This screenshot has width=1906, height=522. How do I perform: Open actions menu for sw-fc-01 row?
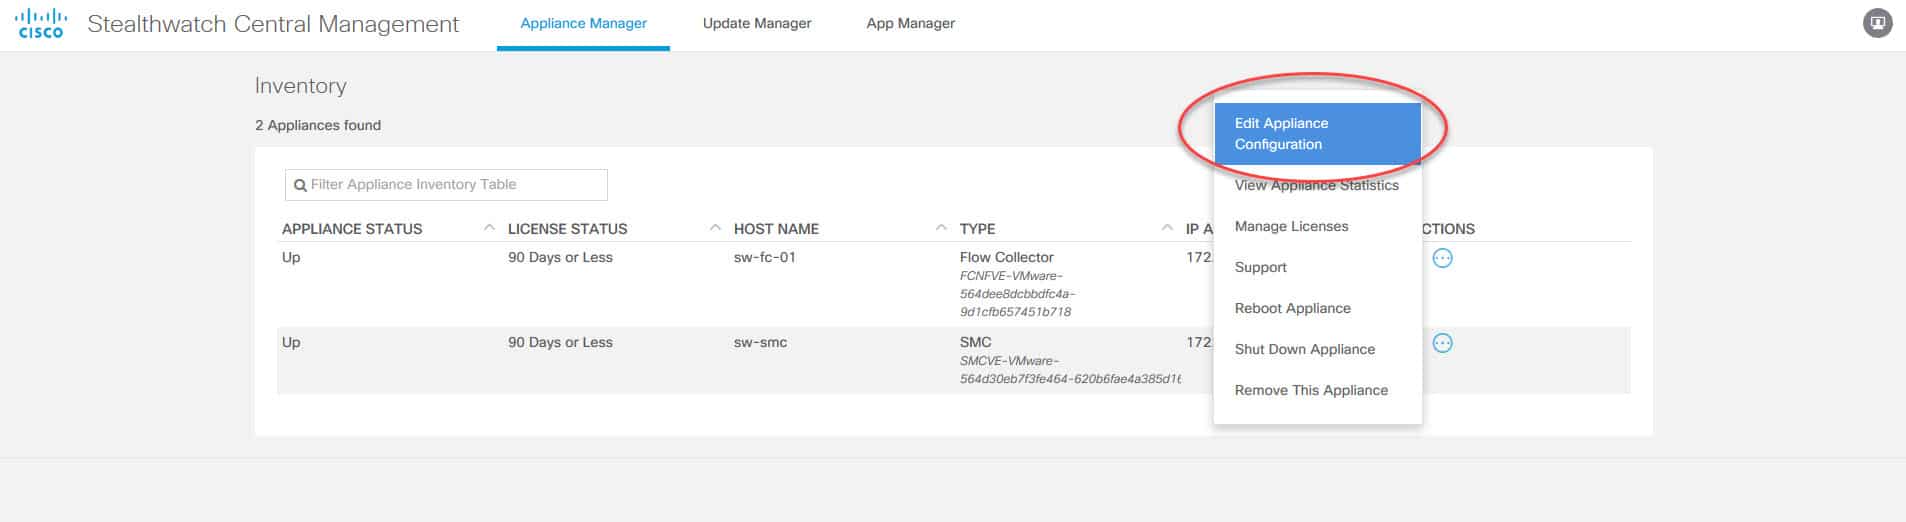1442,258
